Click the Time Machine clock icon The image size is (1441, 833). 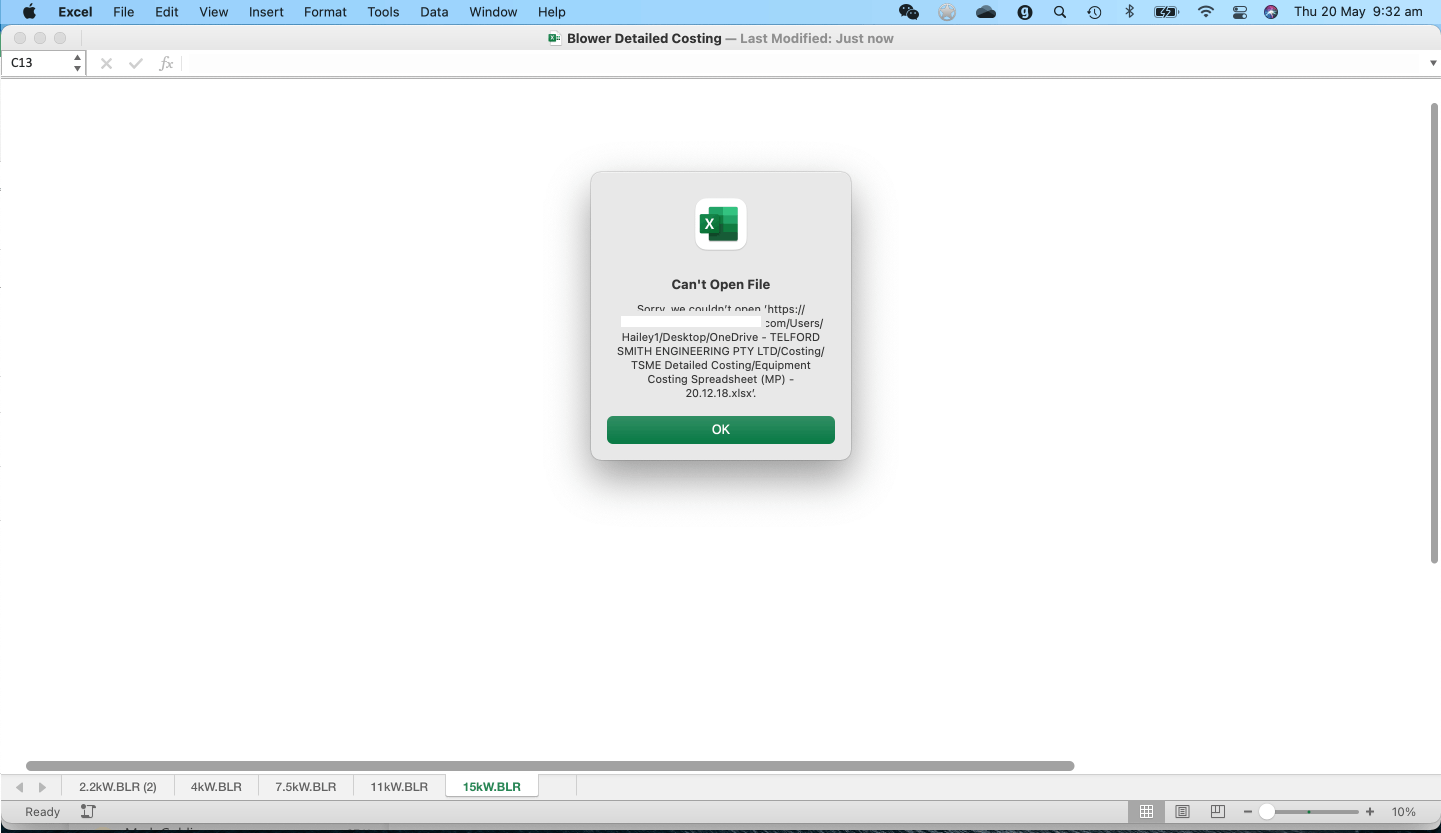point(1095,12)
